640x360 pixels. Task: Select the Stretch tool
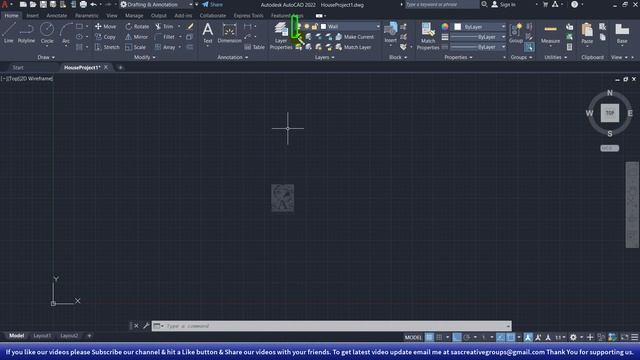[107, 47]
